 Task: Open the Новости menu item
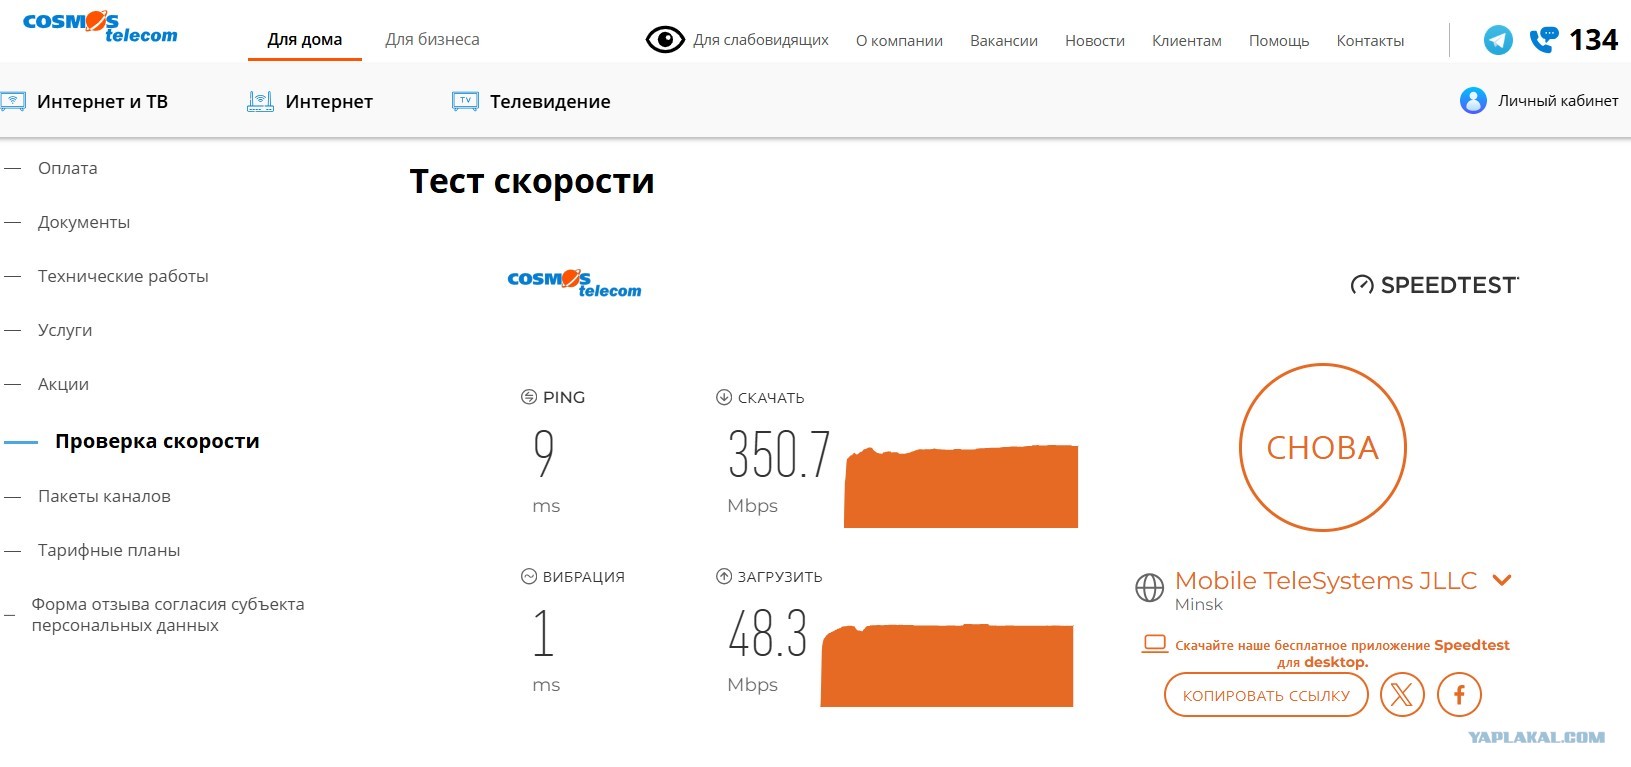[1094, 41]
